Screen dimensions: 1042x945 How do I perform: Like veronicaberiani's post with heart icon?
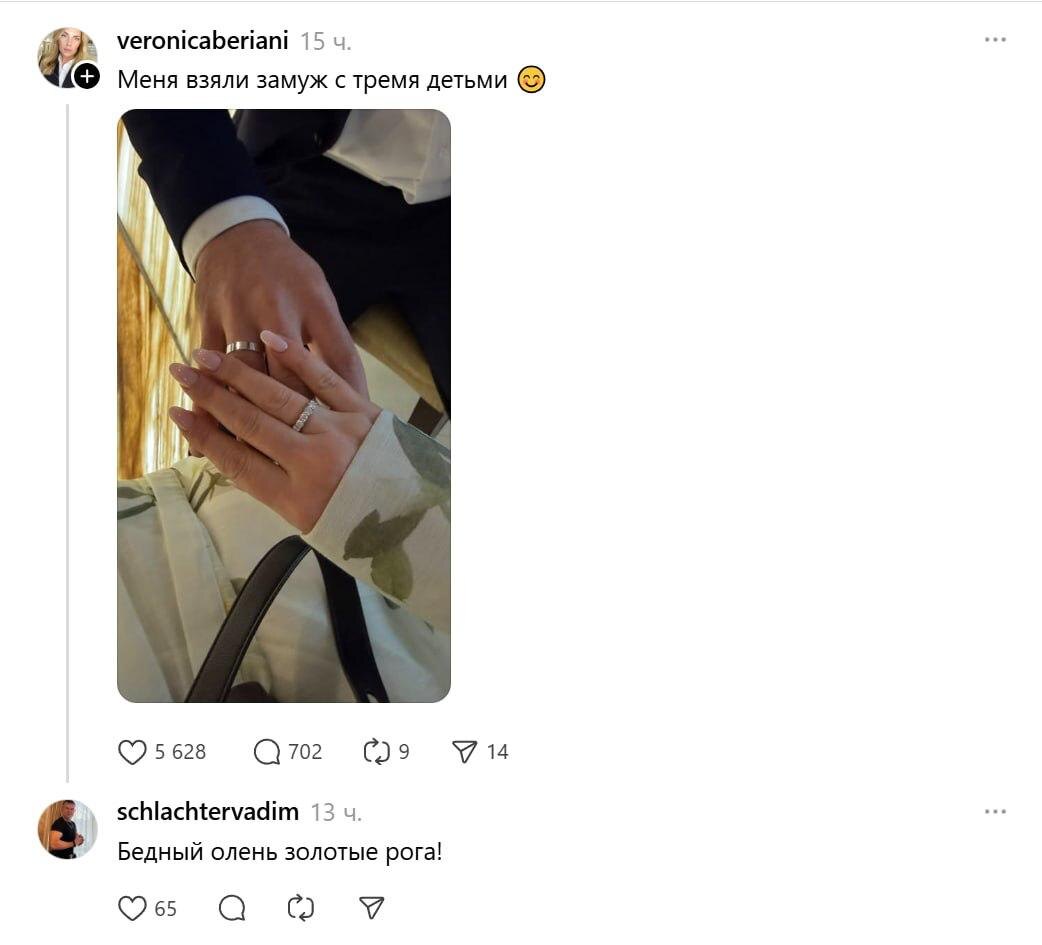pos(132,752)
